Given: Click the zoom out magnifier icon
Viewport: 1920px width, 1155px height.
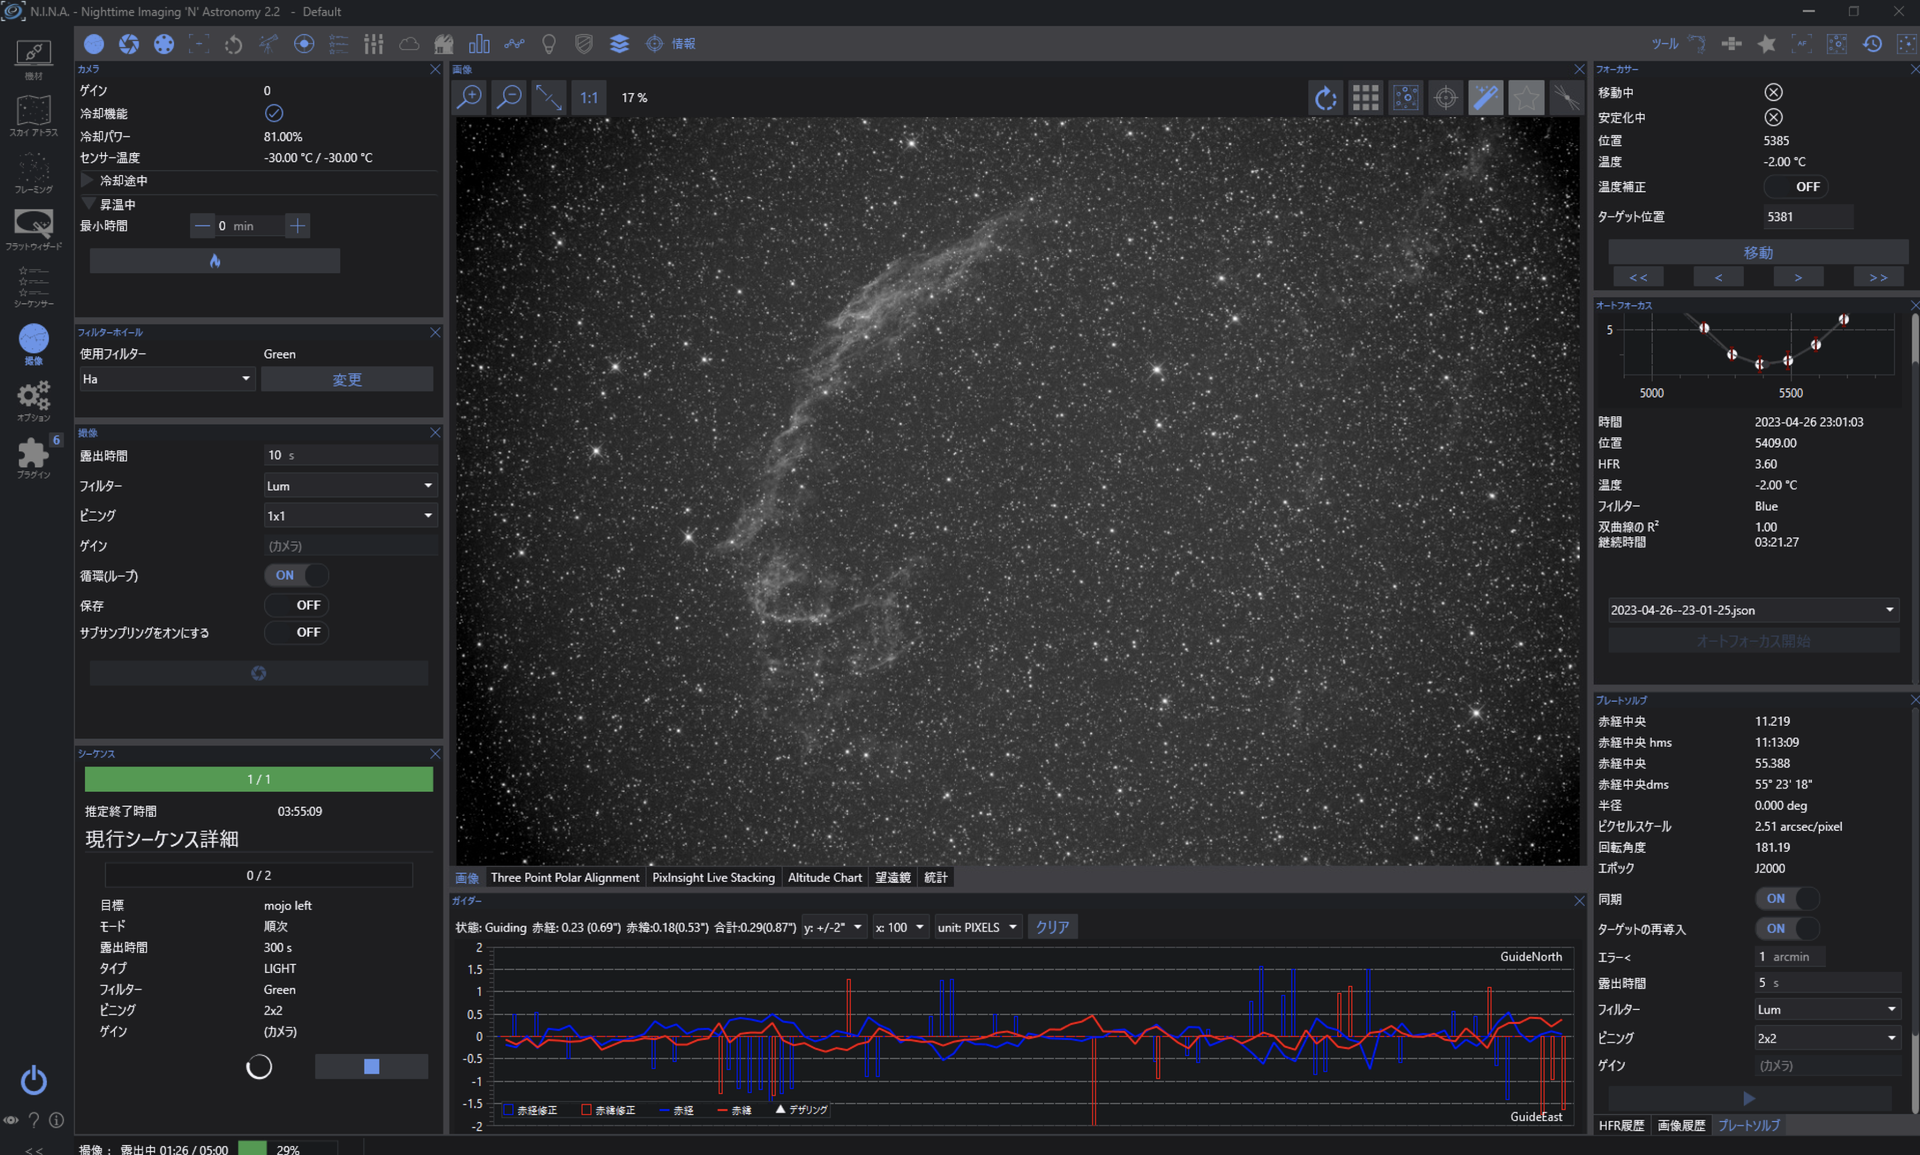Looking at the screenshot, I should 509,97.
